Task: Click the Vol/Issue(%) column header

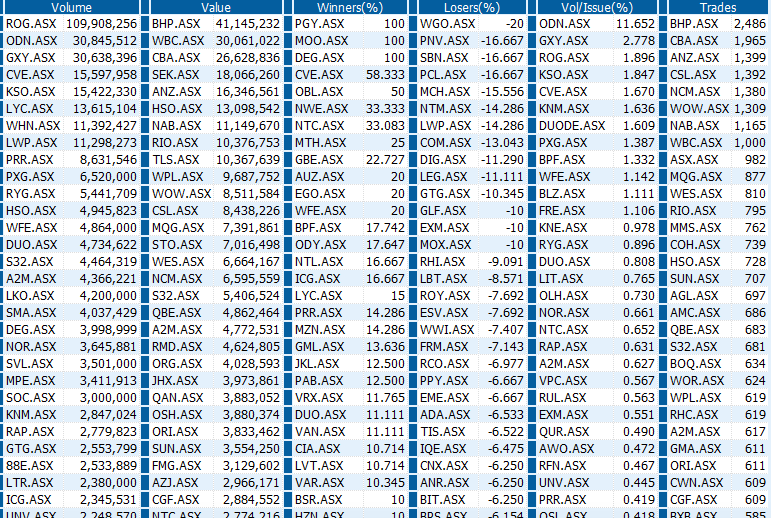Action: point(597,7)
